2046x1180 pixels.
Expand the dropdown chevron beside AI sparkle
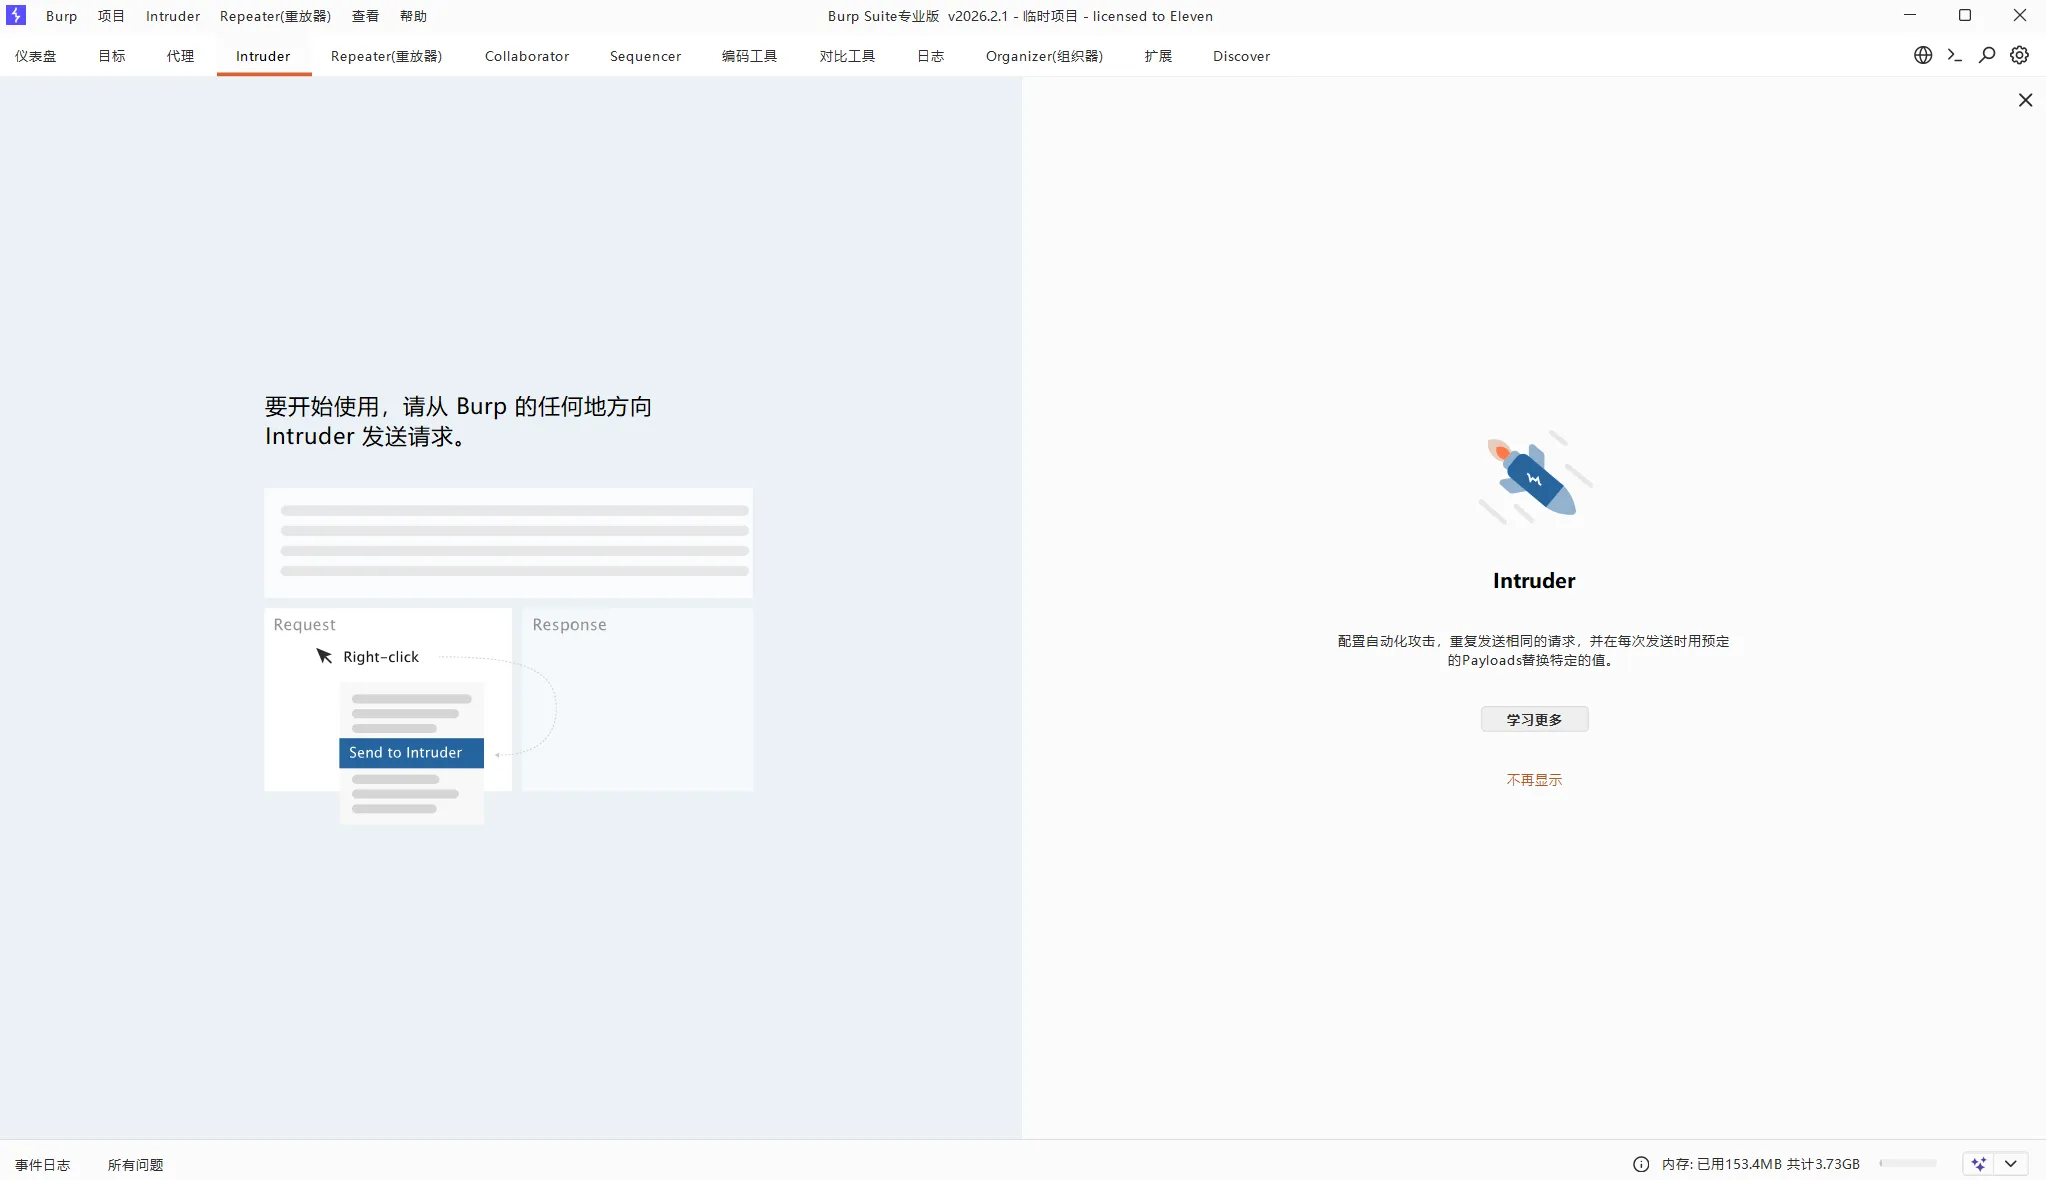(x=2010, y=1164)
